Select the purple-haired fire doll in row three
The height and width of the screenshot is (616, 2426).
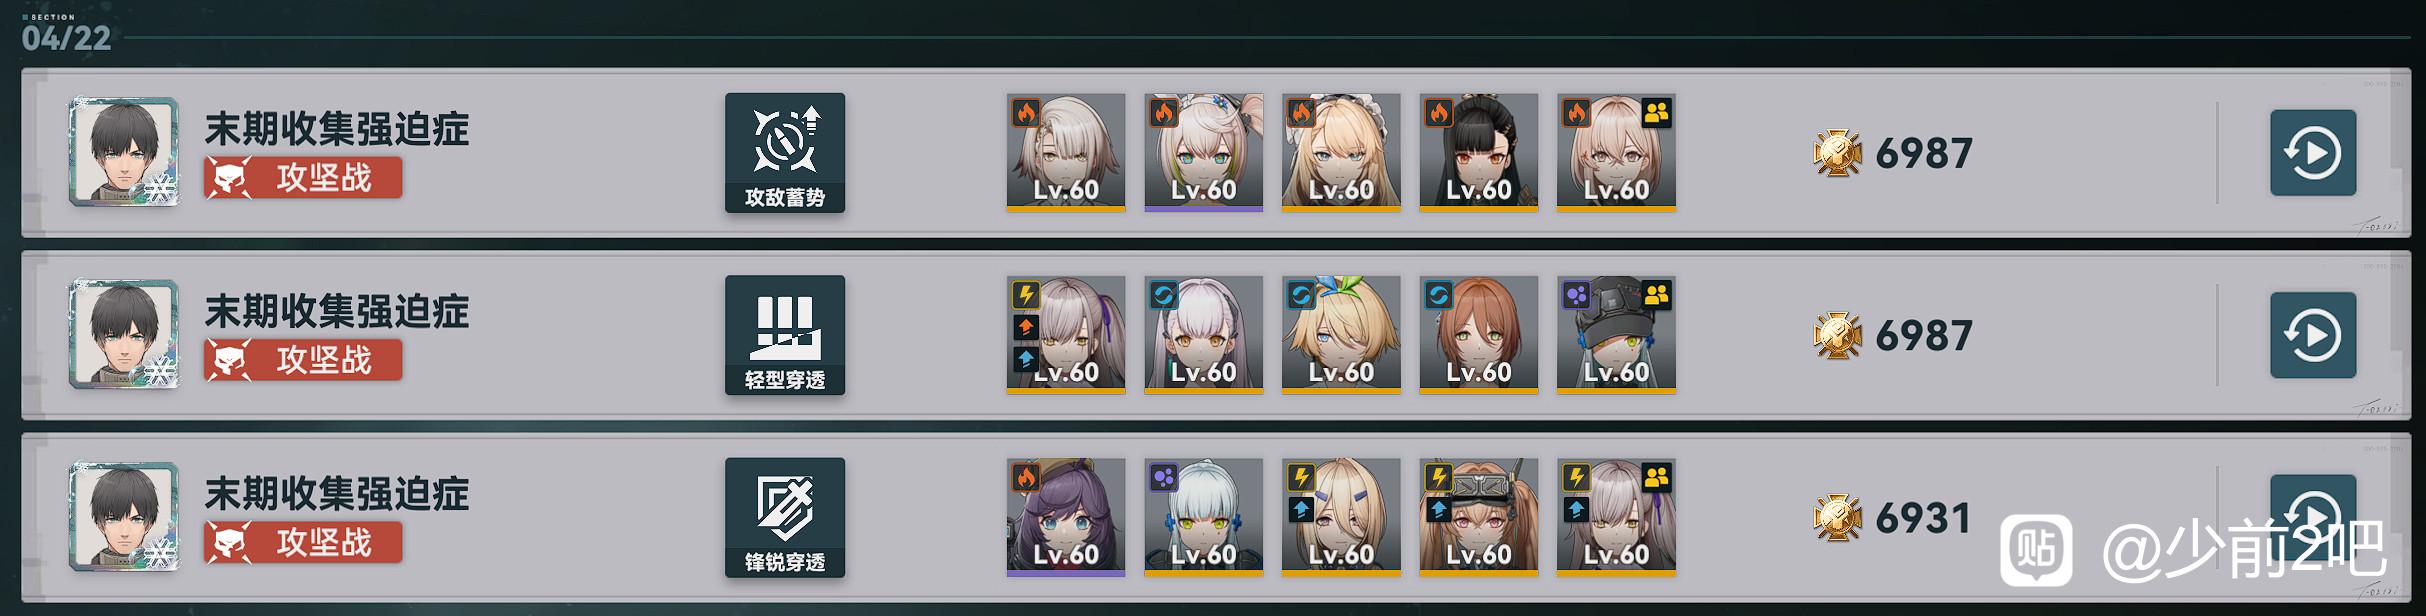click(1066, 518)
